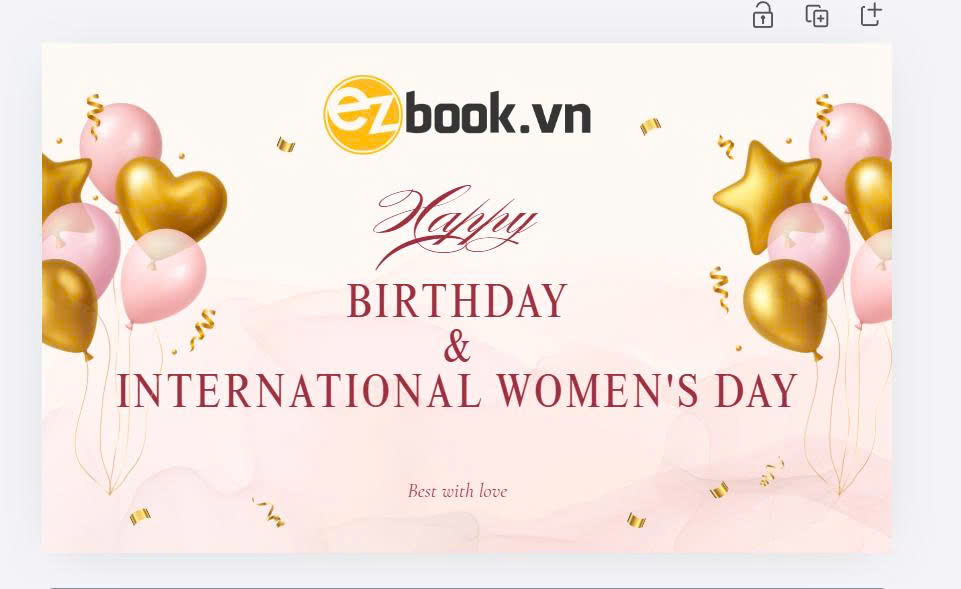Select the ampersand '&' text
Viewport: 961px width, 589px height.
[x=457, y=346]
